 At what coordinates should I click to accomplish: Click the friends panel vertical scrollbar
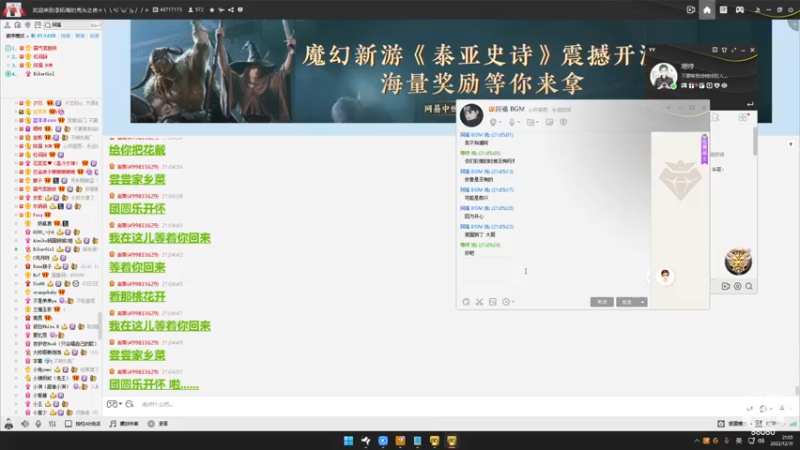pyautogui.click(x=755, y=140)
